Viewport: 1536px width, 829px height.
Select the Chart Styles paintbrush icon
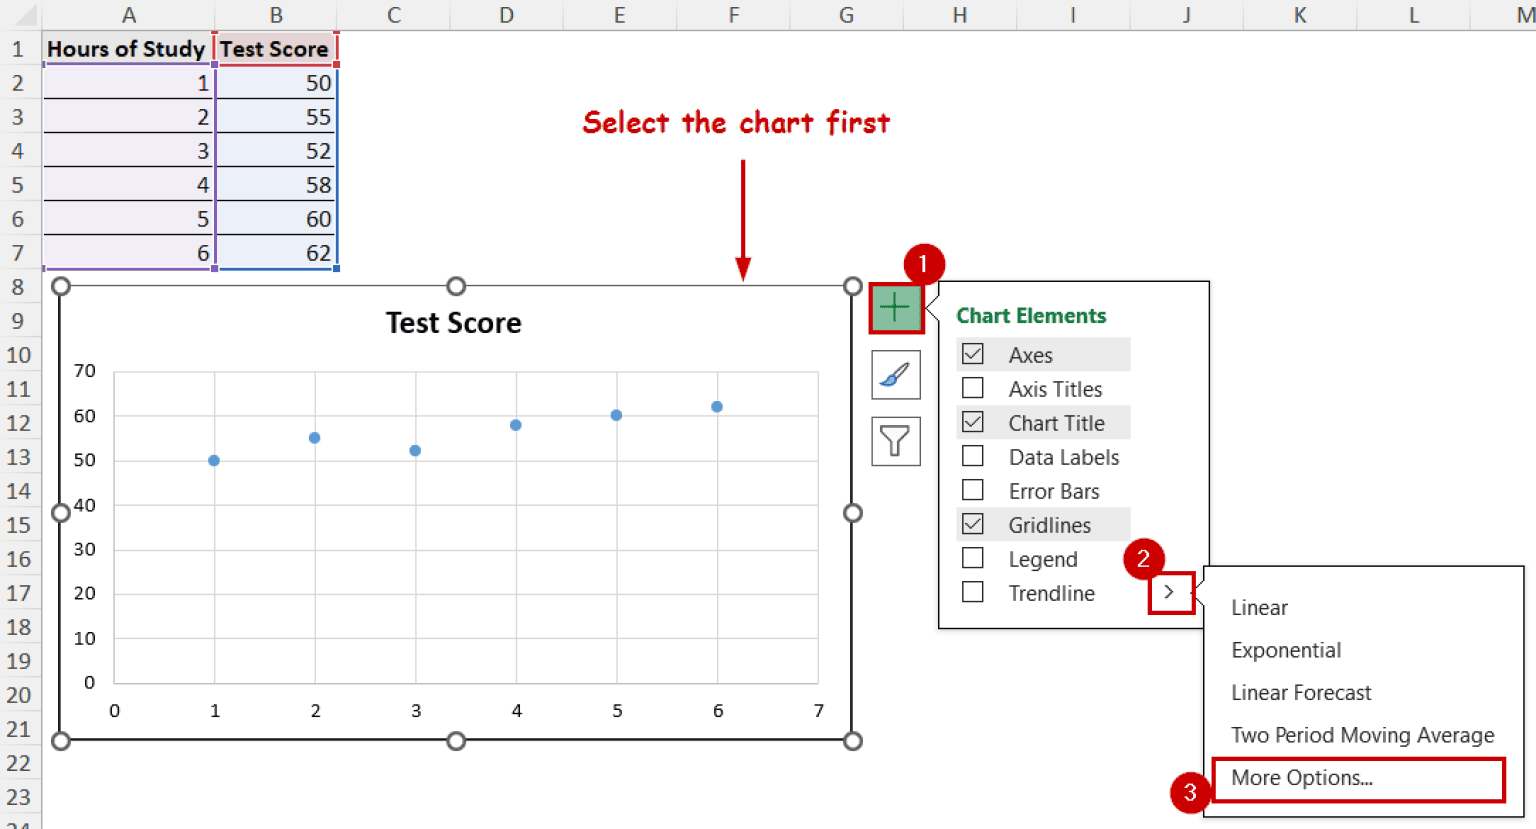click(x=895, y=375)
